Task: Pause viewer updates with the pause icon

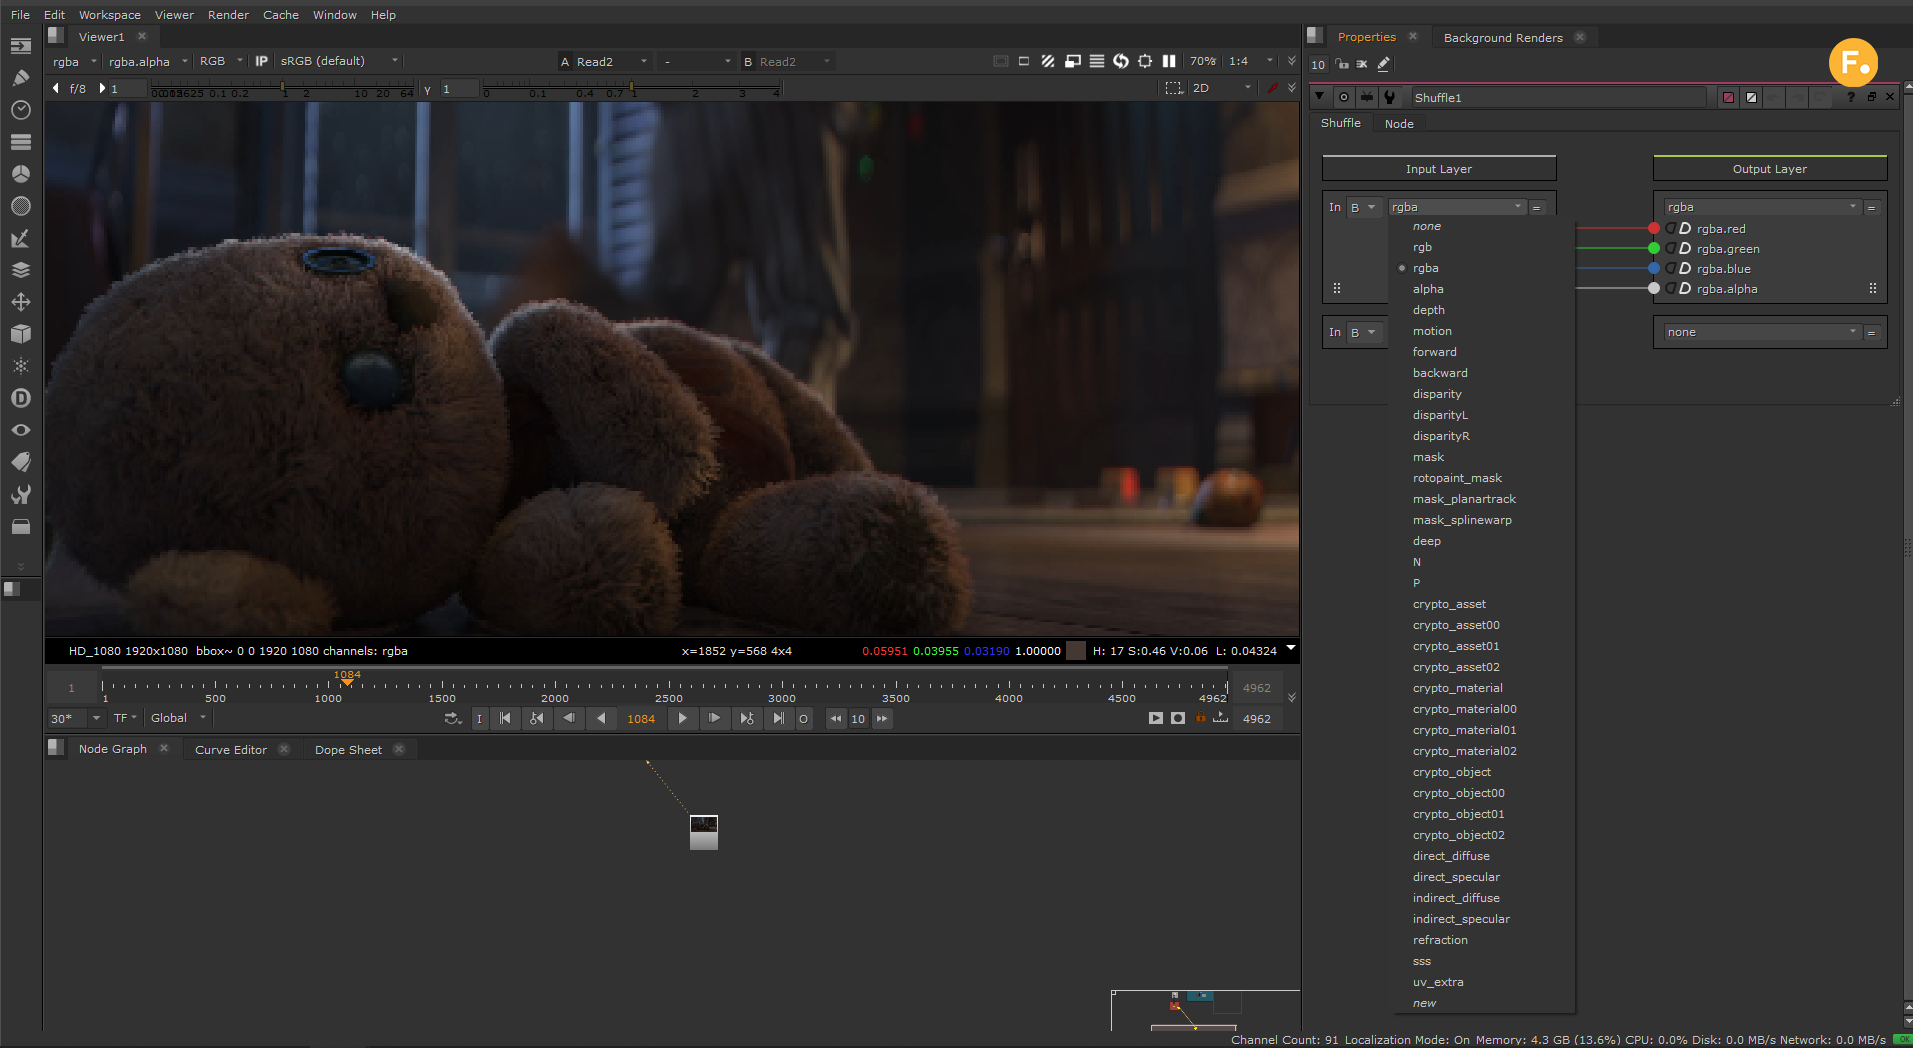Action: pos(1168,61)
